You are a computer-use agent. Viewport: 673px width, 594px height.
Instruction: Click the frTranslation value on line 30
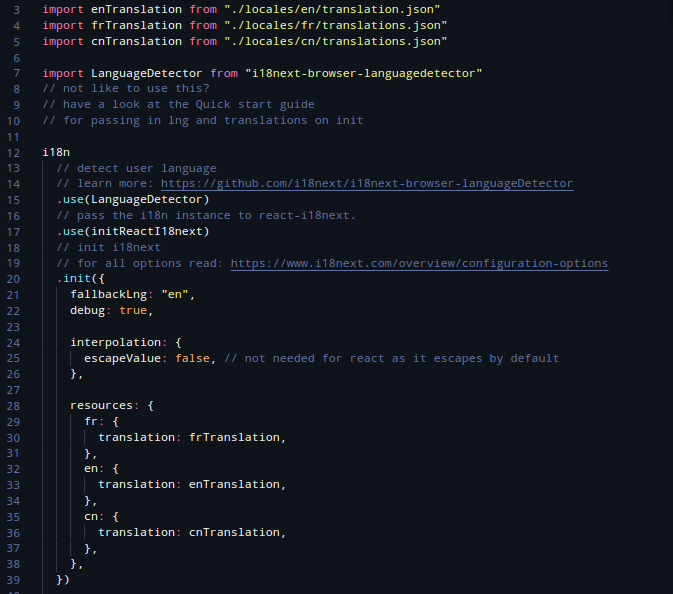click(x=234, y=437)
